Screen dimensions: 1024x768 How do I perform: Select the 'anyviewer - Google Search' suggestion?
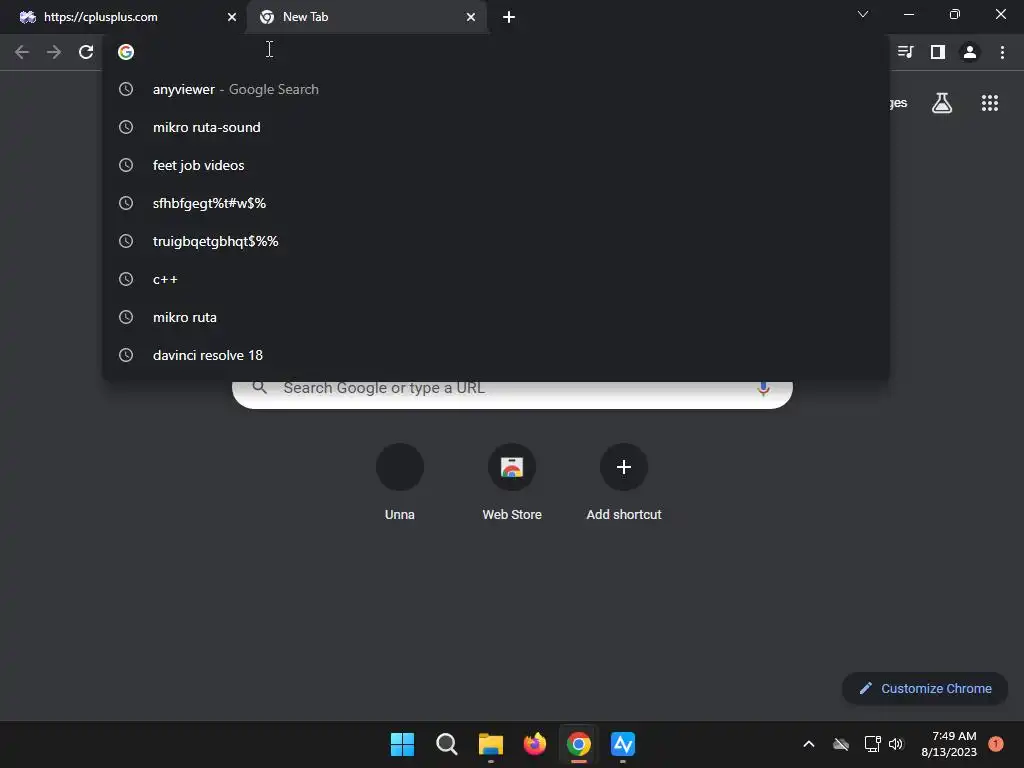point(496,89)
